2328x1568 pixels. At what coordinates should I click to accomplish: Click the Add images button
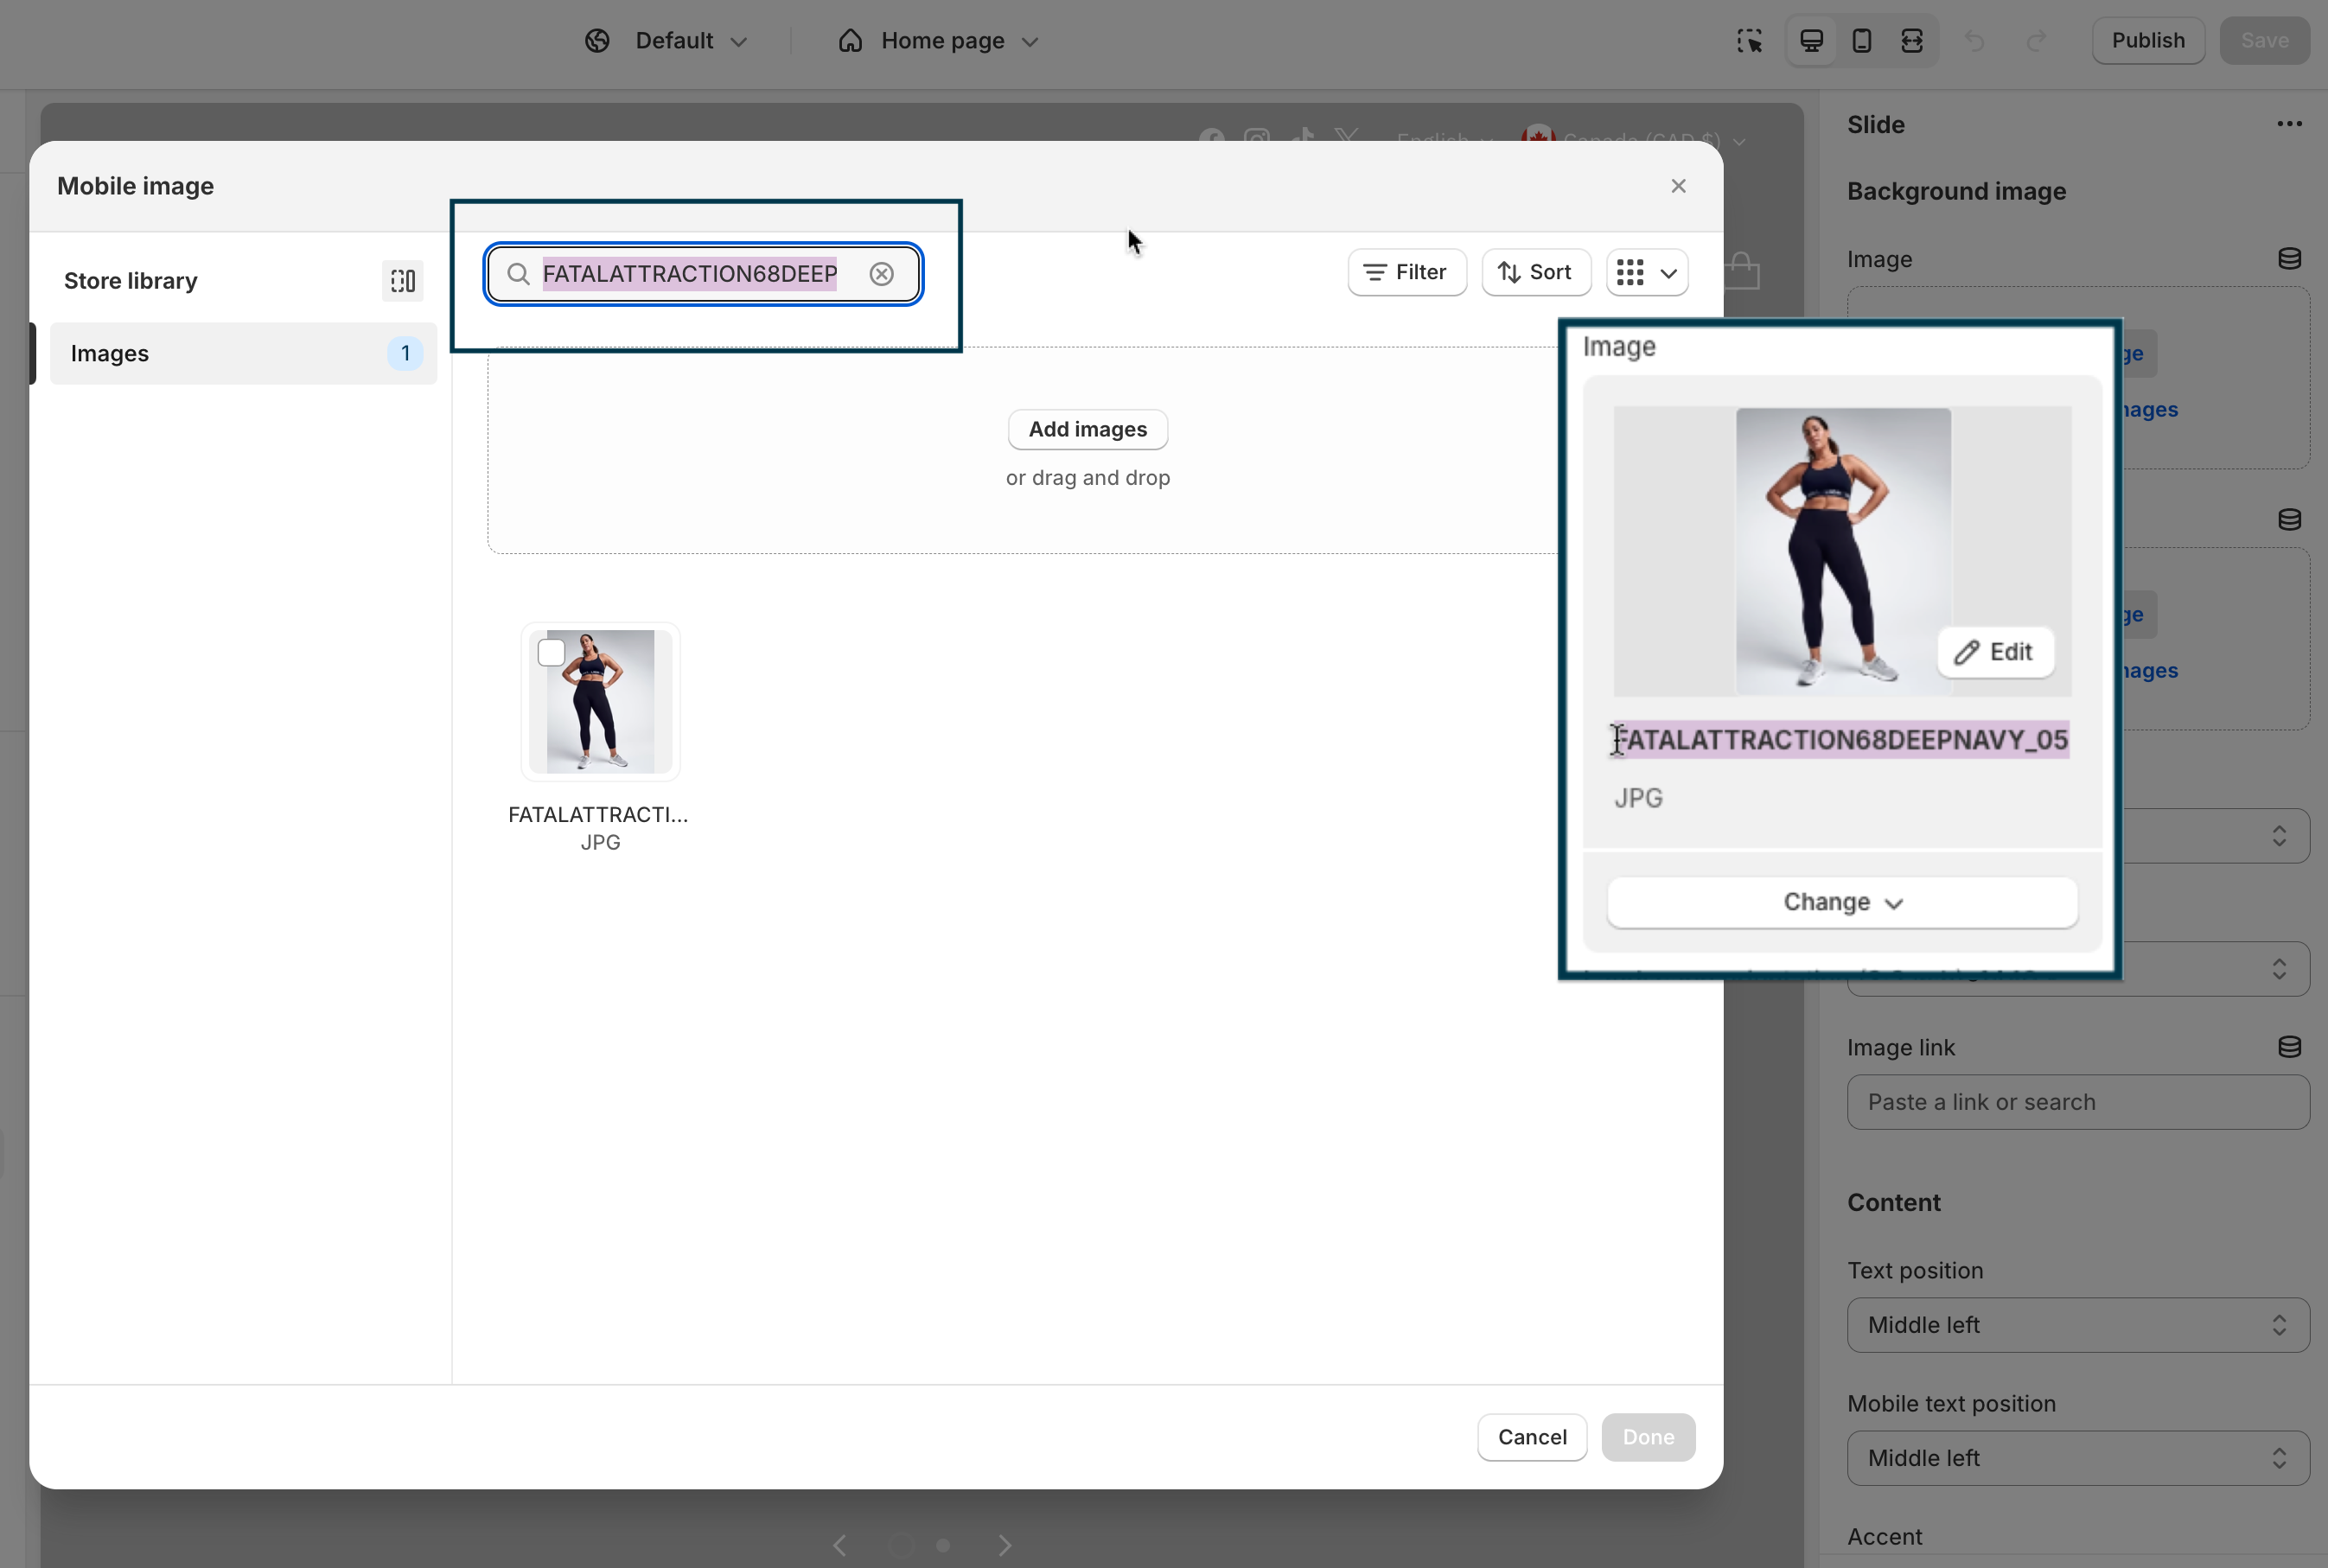point(1087,429)
